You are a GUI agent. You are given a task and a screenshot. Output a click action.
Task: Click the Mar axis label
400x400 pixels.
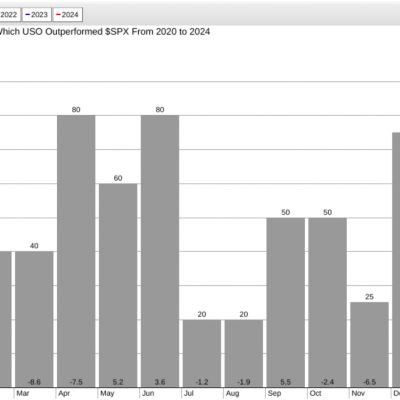pyautogui.click(x=23, y=393)
